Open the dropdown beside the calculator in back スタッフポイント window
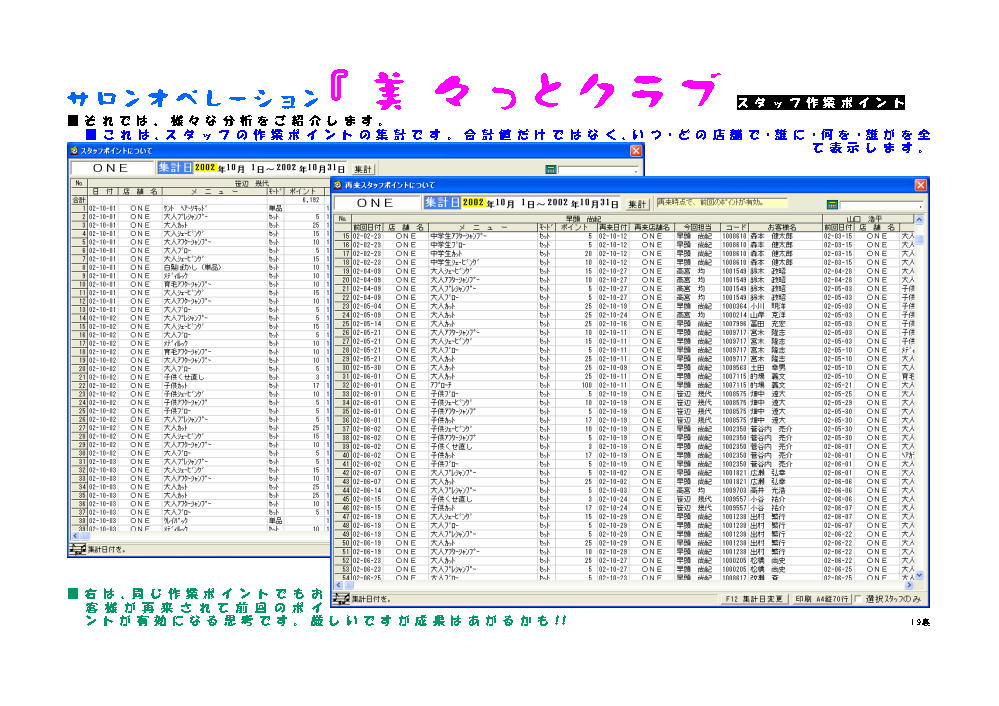The image size is (999, 706). 599,169
